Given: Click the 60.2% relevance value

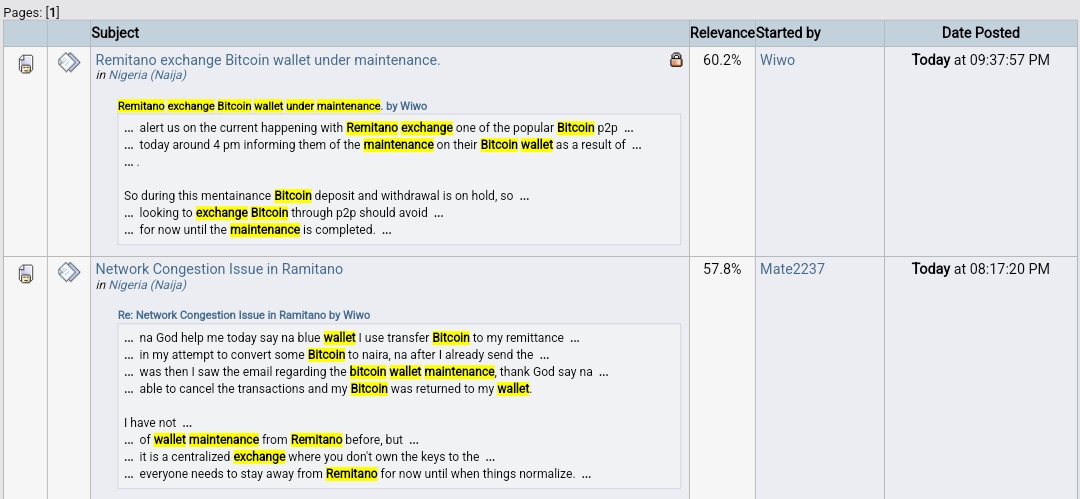Looking at the screenshot, I should click(722, 60).
